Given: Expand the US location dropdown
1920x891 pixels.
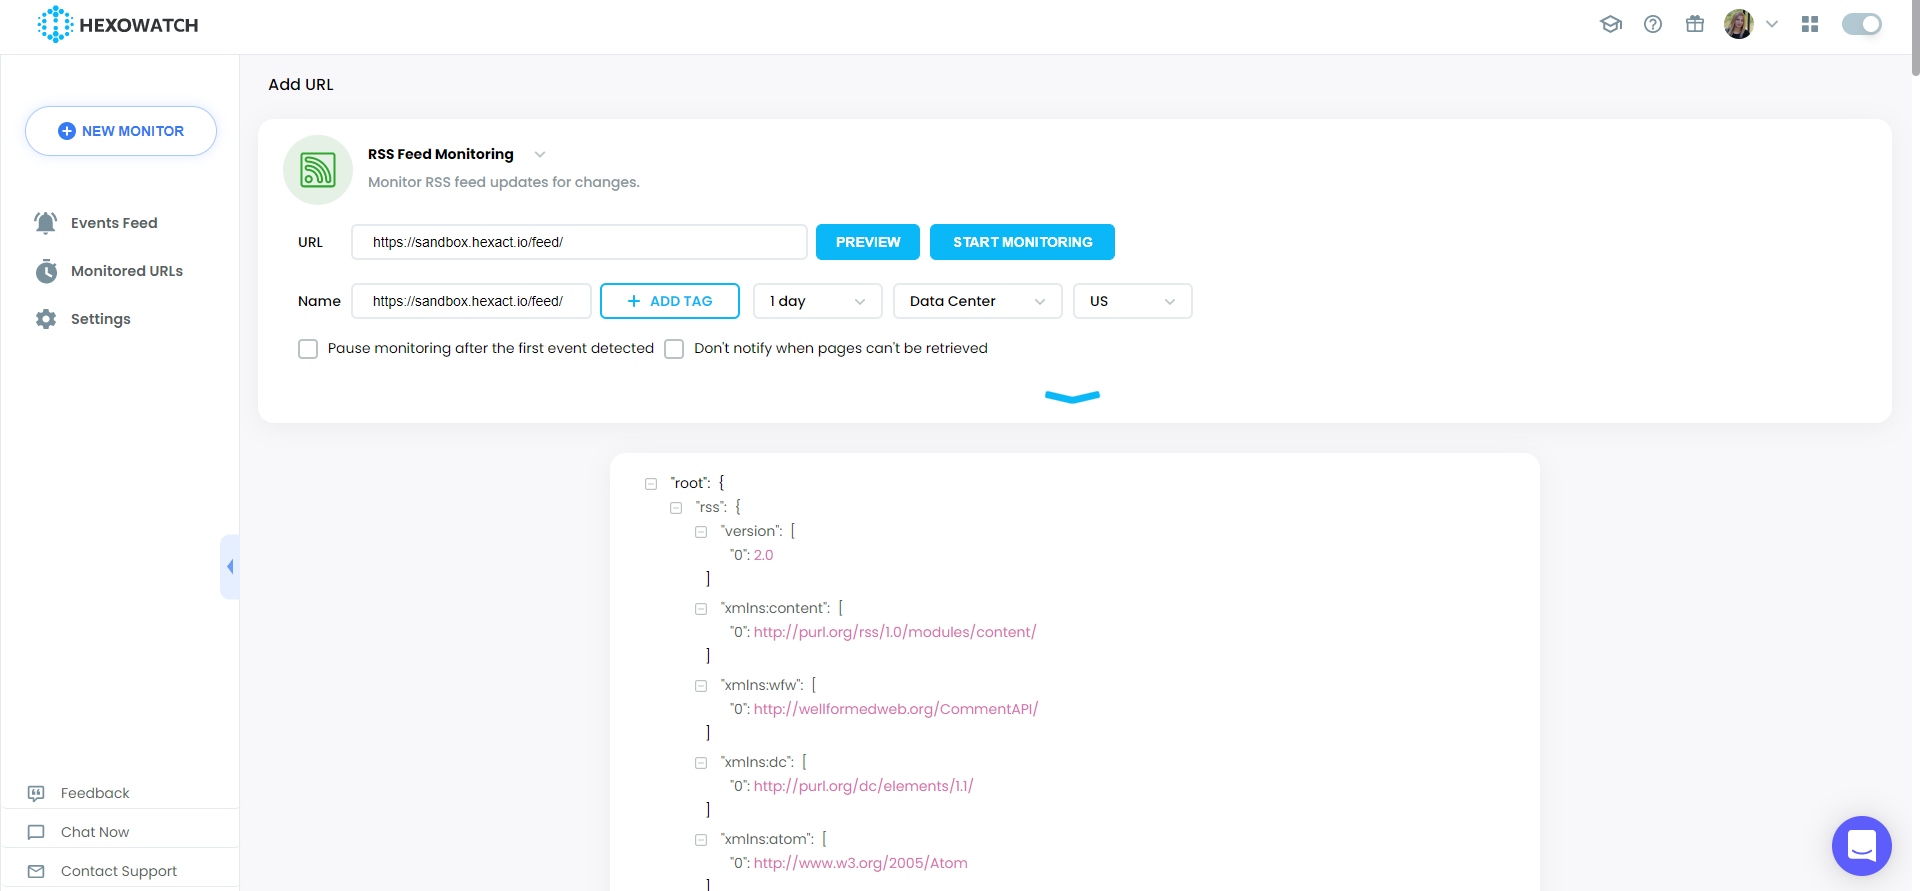Looking at the screenshot, I should click(1132, 301).
